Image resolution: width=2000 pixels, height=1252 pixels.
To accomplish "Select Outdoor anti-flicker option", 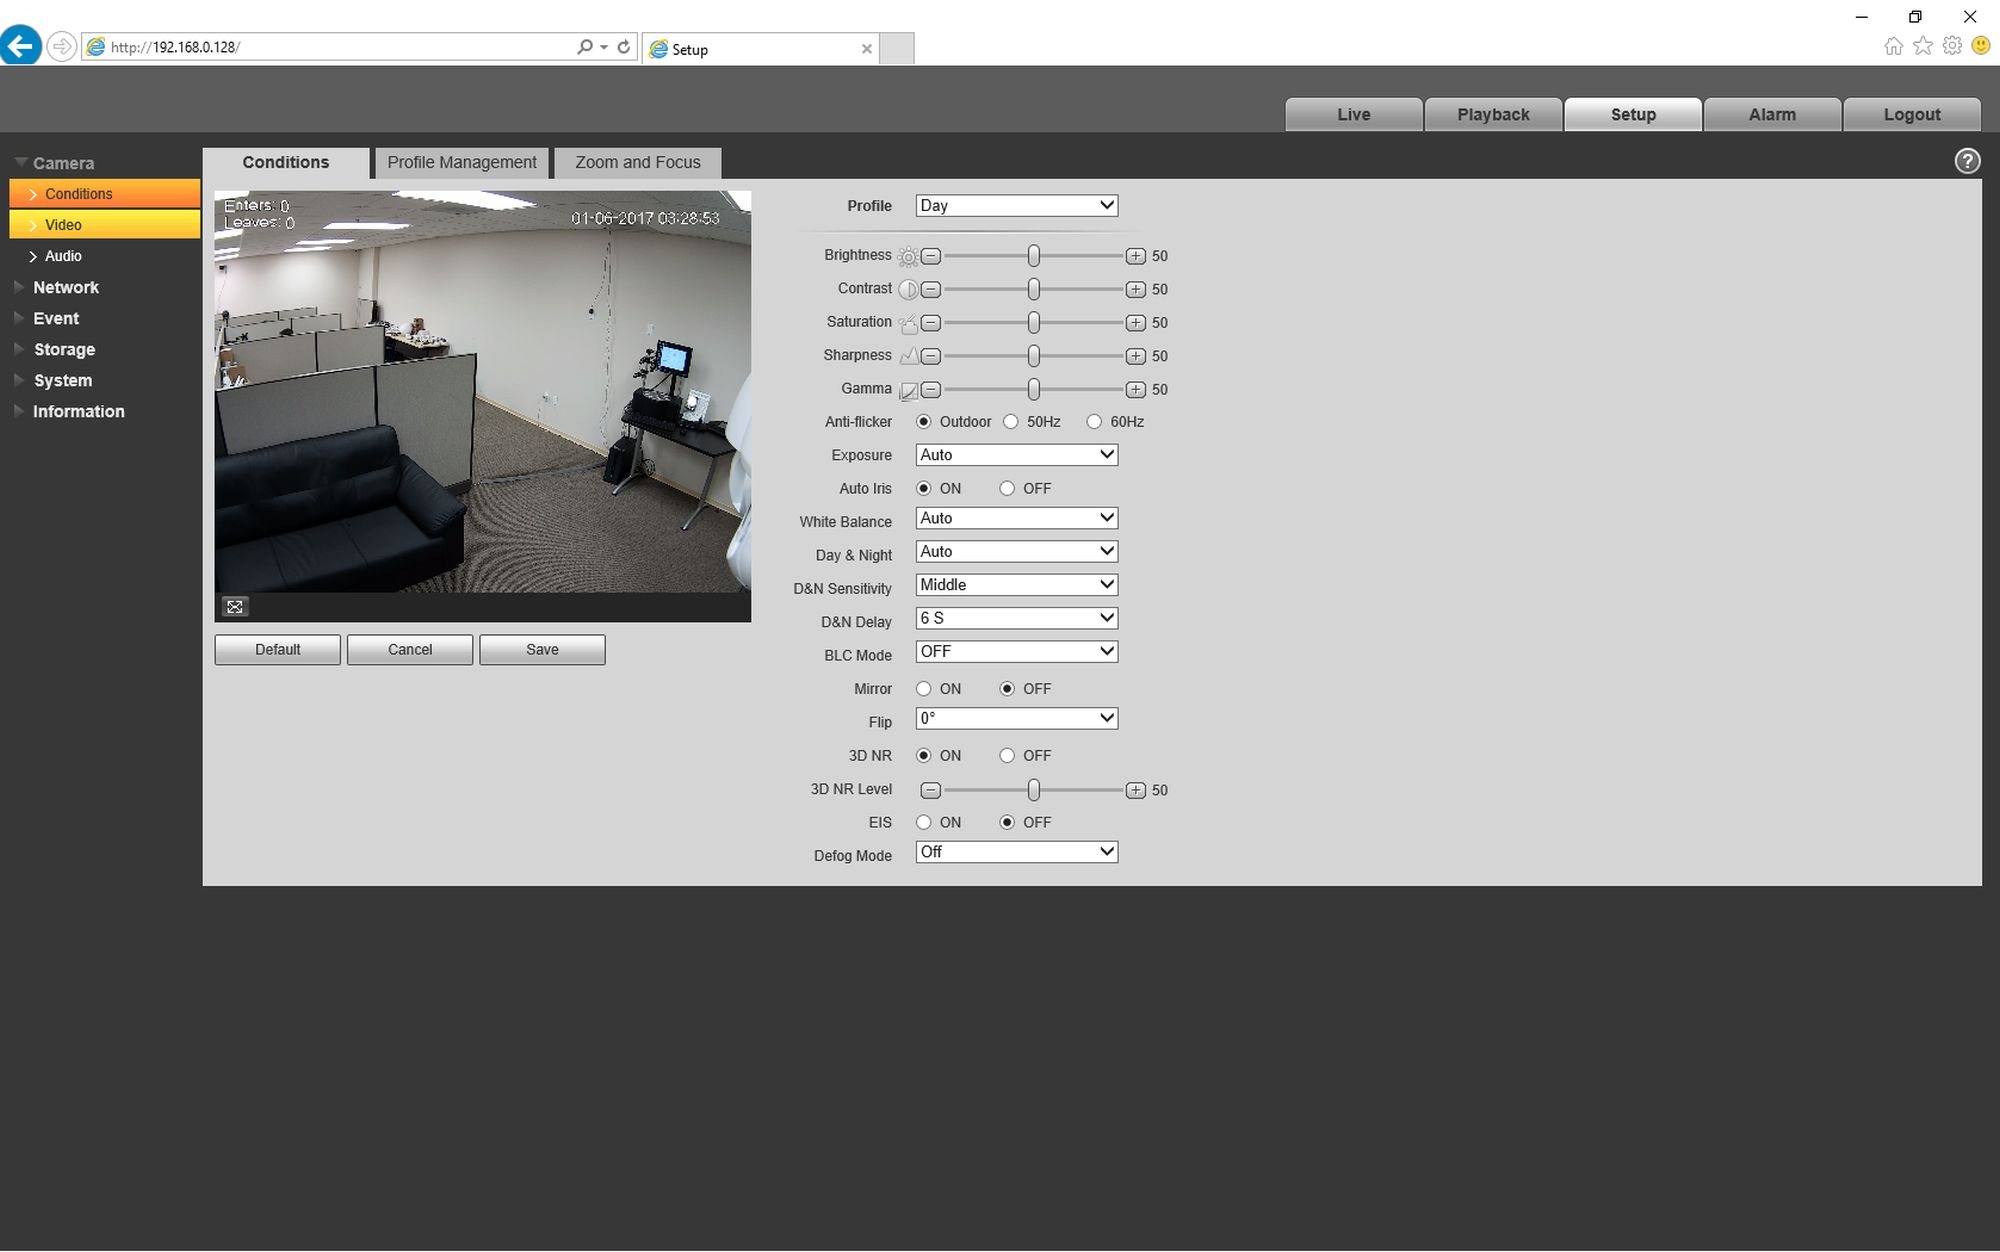I will (x=924, y=422).
